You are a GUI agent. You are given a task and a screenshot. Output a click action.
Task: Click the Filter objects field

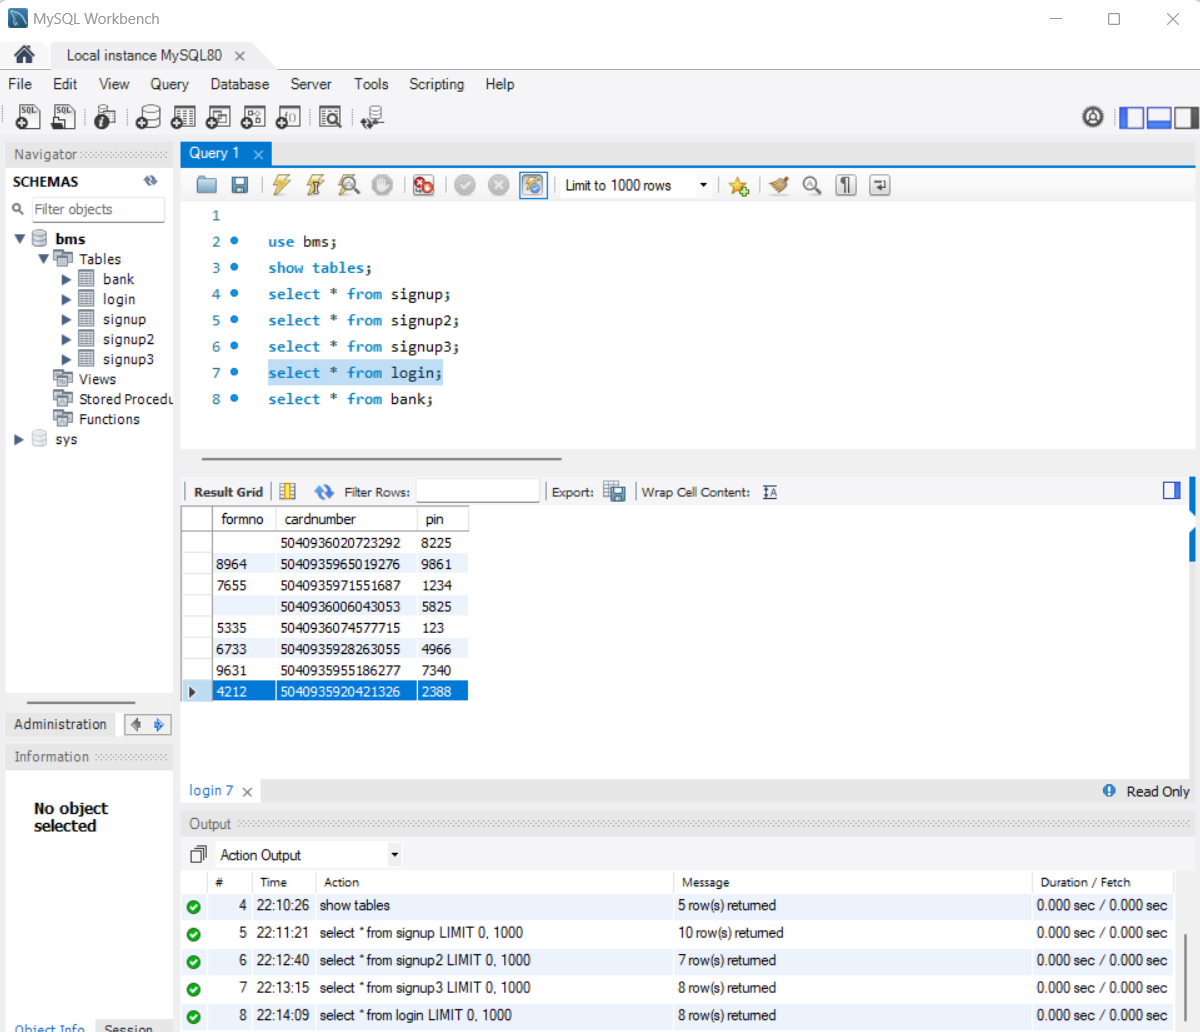pyautogui.click(x=98, y=209)
